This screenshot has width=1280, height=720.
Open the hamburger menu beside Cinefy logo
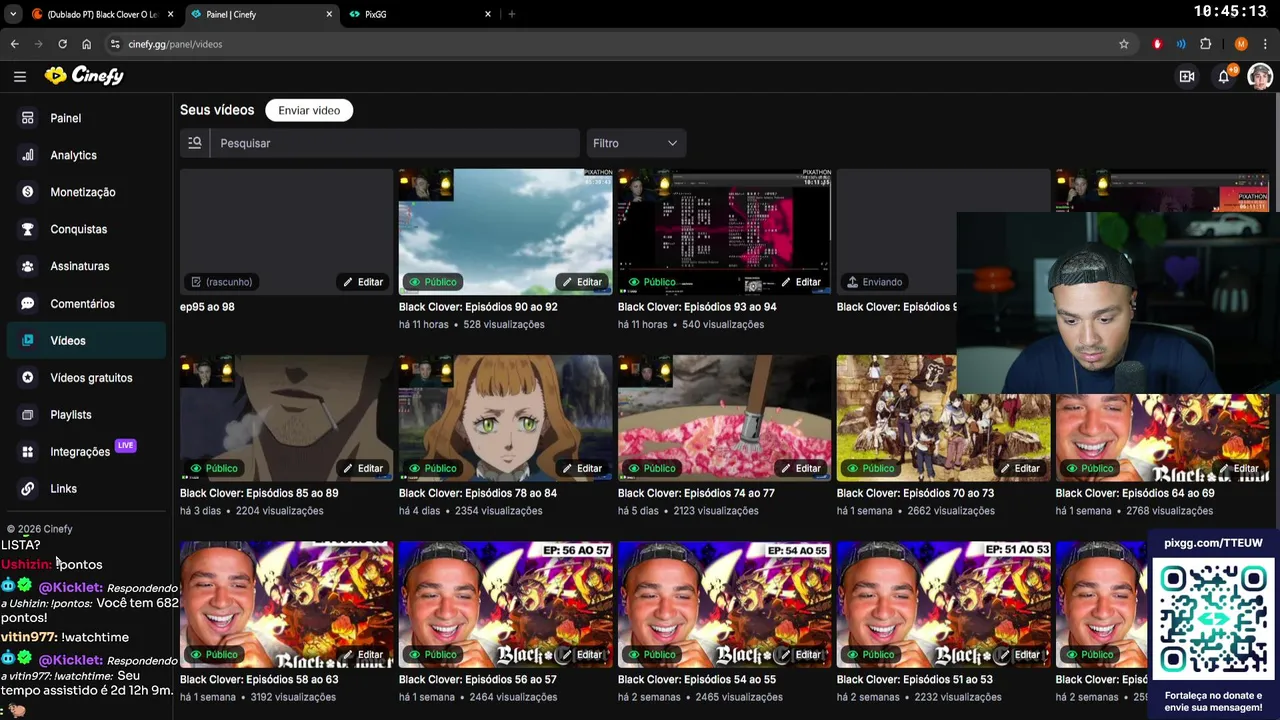coord(20,76)
